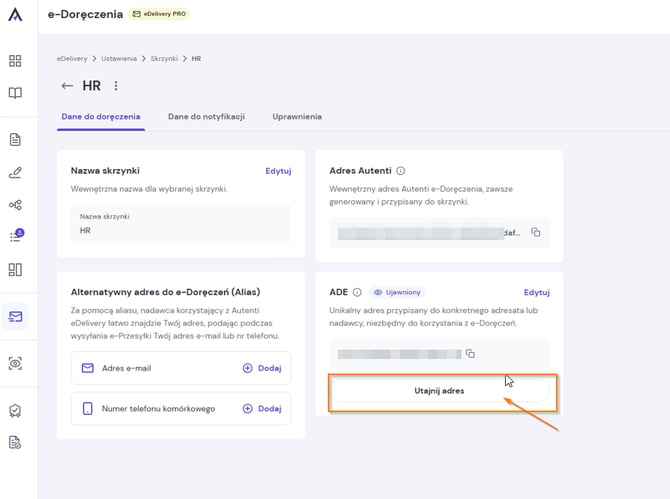This screenshot has width=670, height=499.
Task: Open the book icon in sidebar
Action: [x=15, y=93]
